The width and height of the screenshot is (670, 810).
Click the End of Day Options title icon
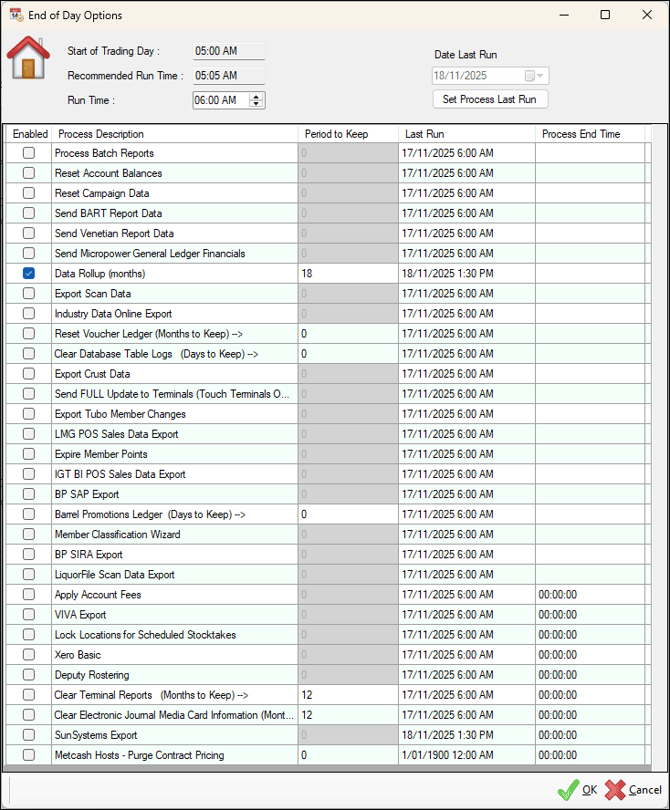16,15
